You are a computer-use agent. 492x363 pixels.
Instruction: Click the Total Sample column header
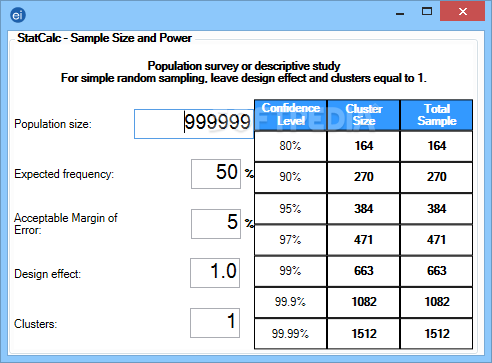(x=437, y=115)
